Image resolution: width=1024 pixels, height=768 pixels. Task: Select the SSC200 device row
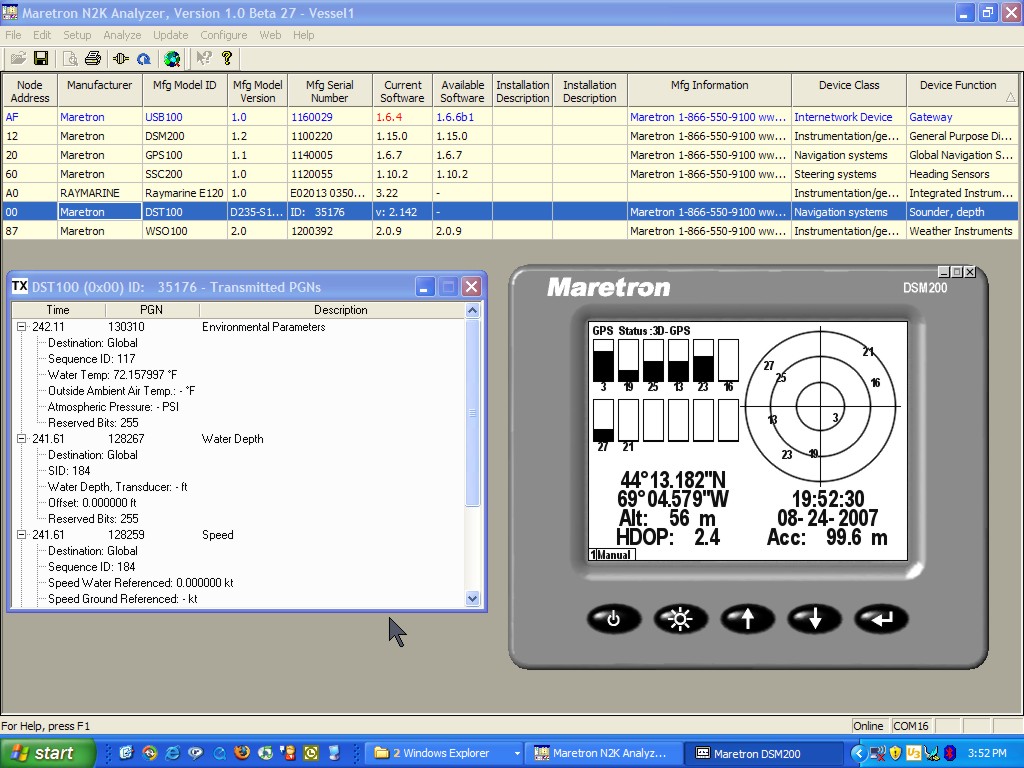click(510, 174)
